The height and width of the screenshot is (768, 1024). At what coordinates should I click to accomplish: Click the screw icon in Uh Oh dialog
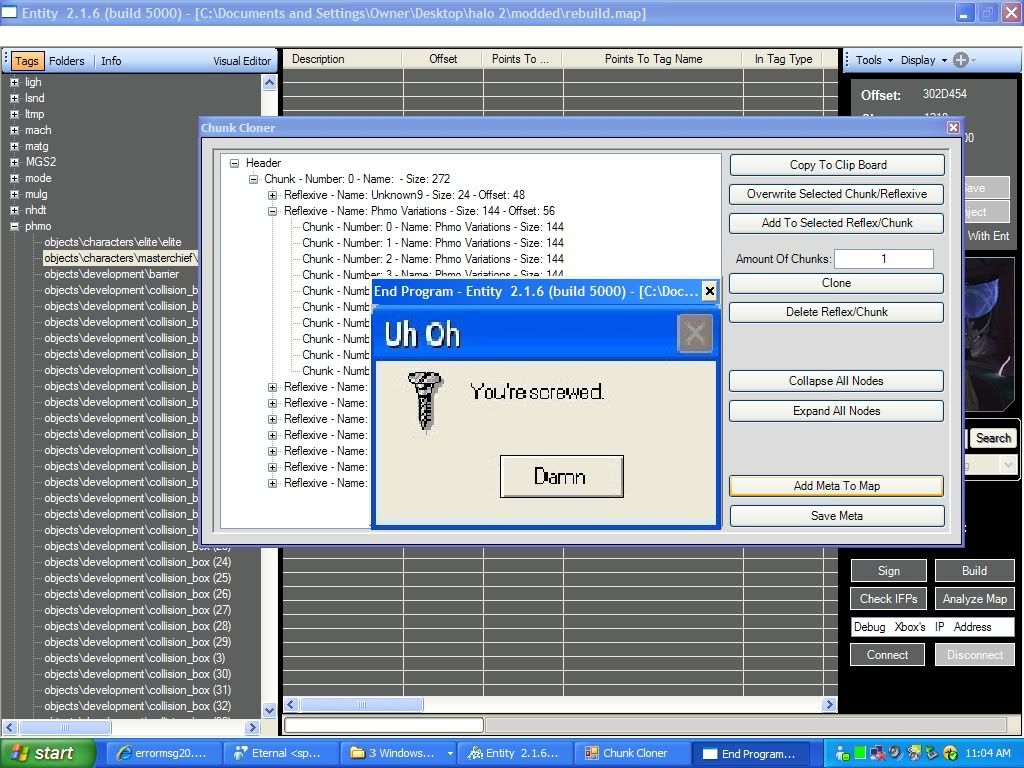coord(425,400)
